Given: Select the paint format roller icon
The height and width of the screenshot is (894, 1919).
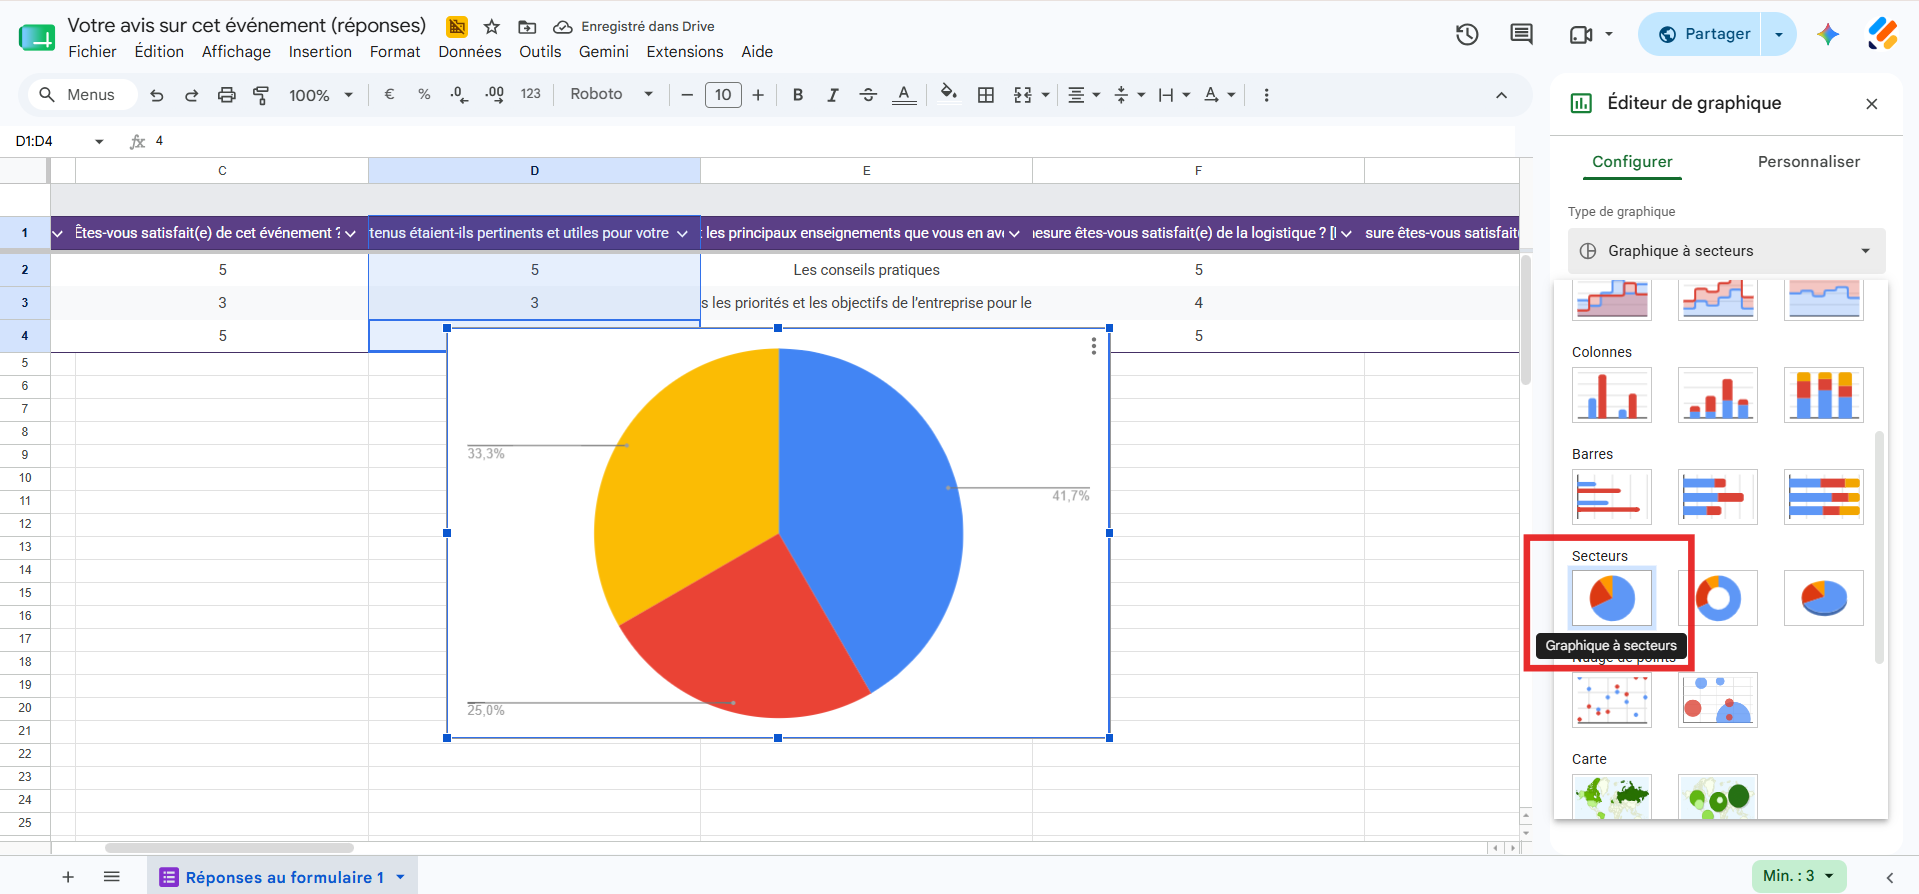Looking at the screenshot, I should [x=261, y=95].
